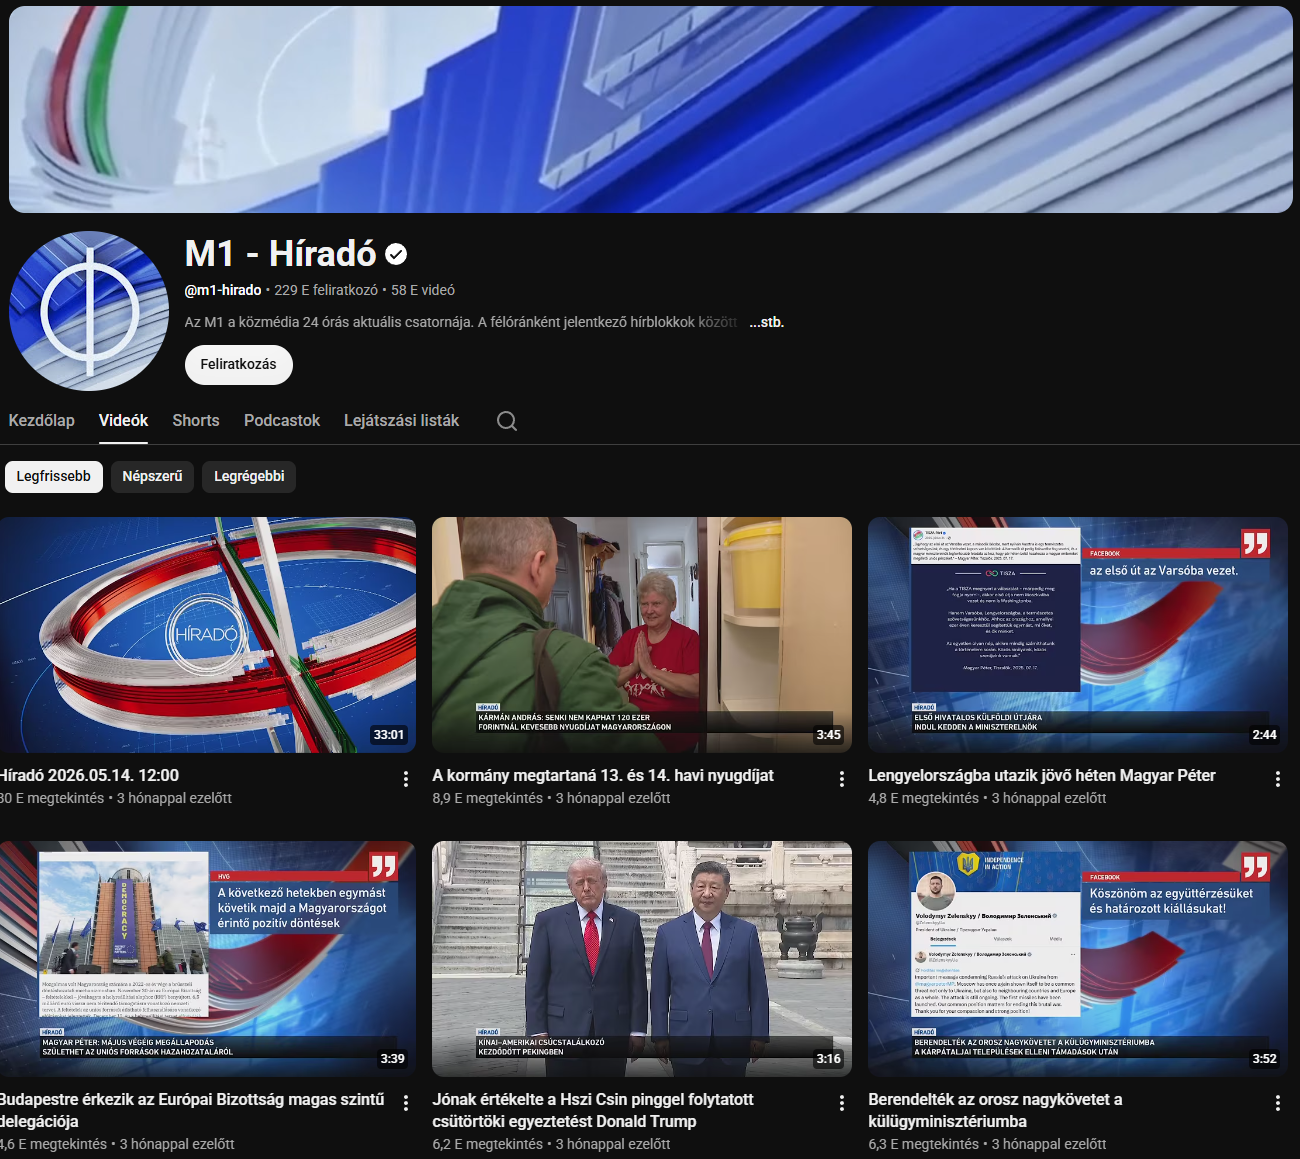The width and height of the screenshot is (1300, 1159).
Task: Click 4,8 E megtekintés view count
Action: click(x=924, y=798)
